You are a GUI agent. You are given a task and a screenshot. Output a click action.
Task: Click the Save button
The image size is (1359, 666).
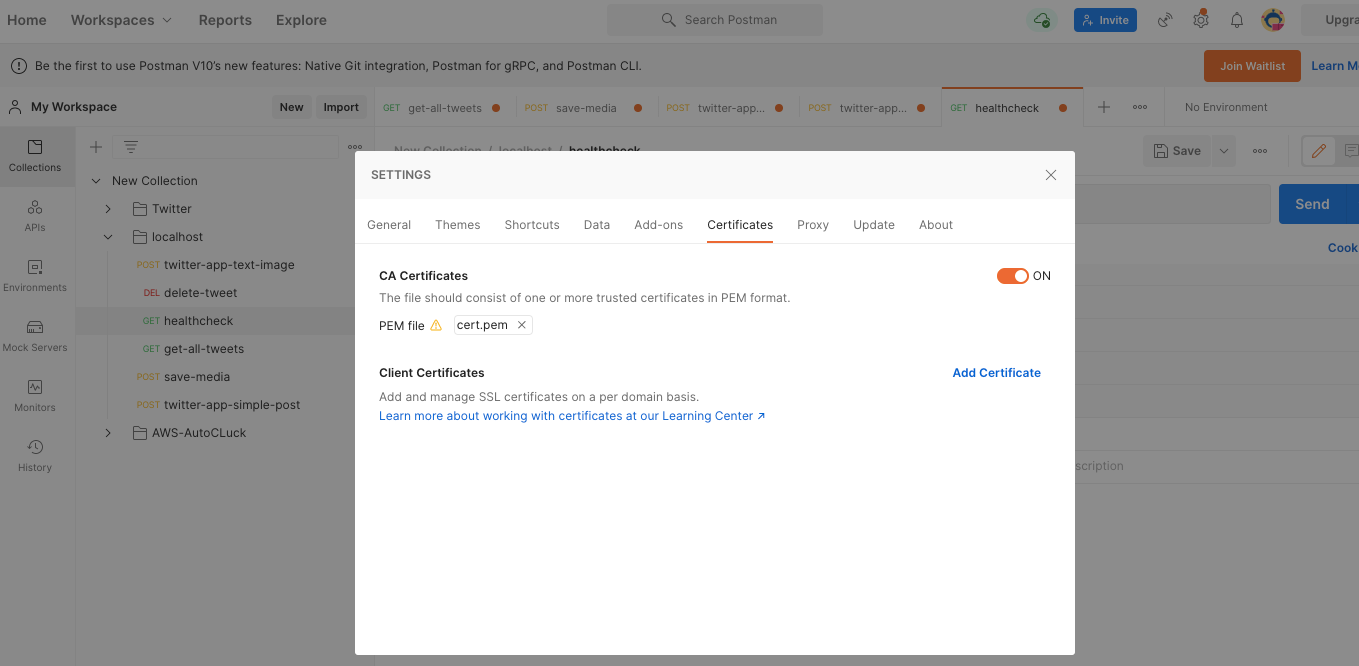(x=1177, y=151)
